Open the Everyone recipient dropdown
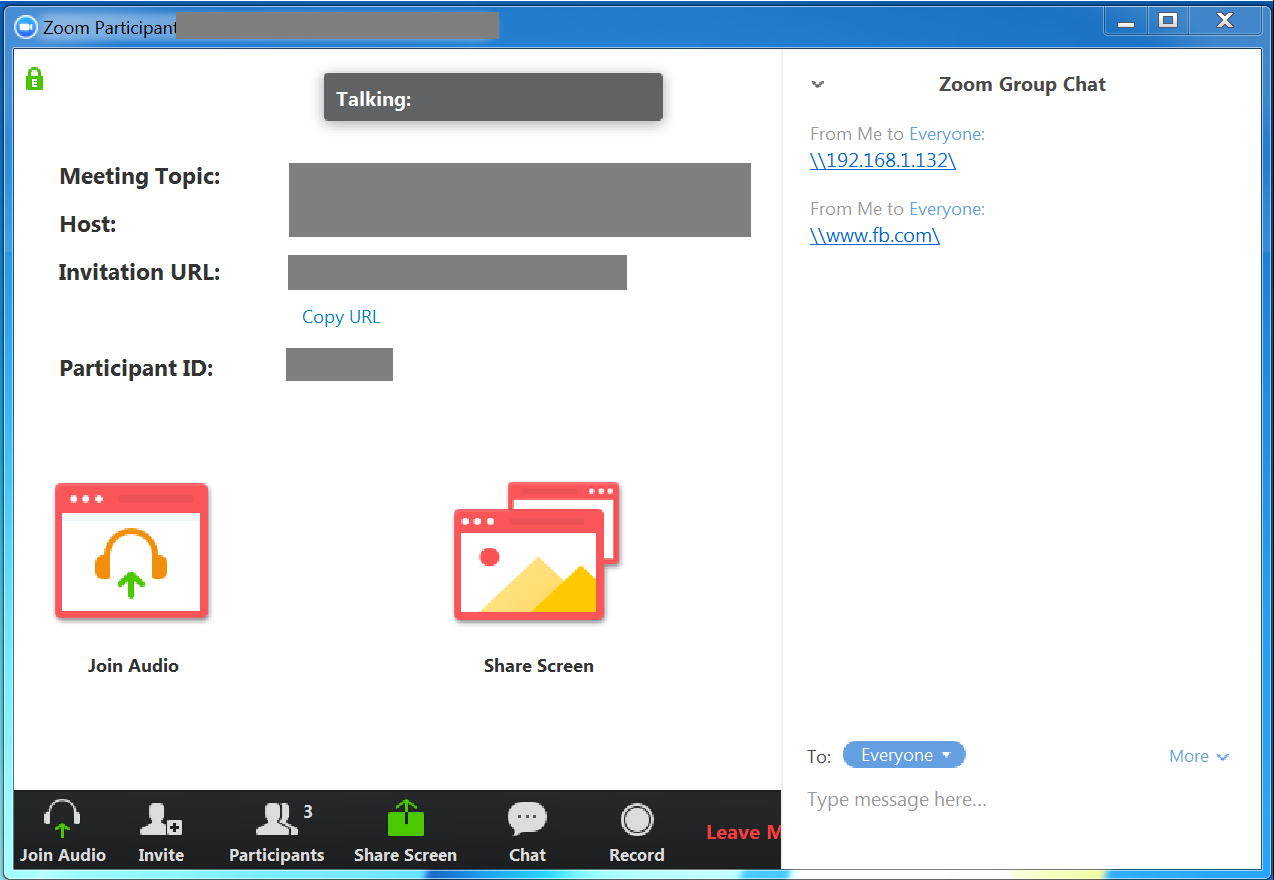 [904, 755]
